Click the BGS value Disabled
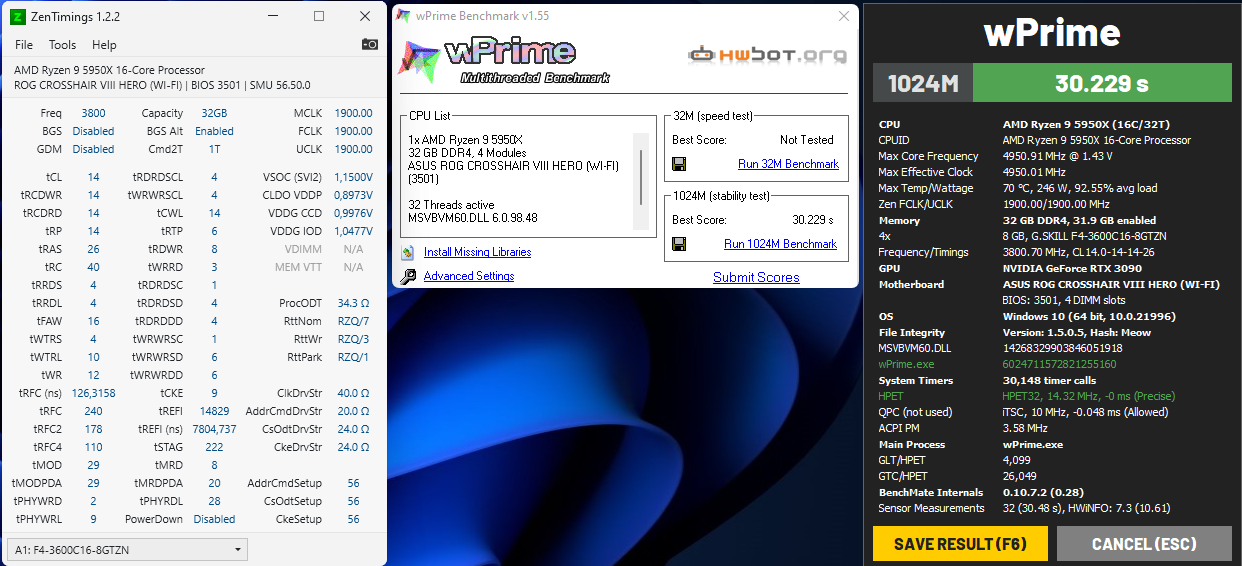The width and height of the screenshot is (1242, 566). pos(93,131)
